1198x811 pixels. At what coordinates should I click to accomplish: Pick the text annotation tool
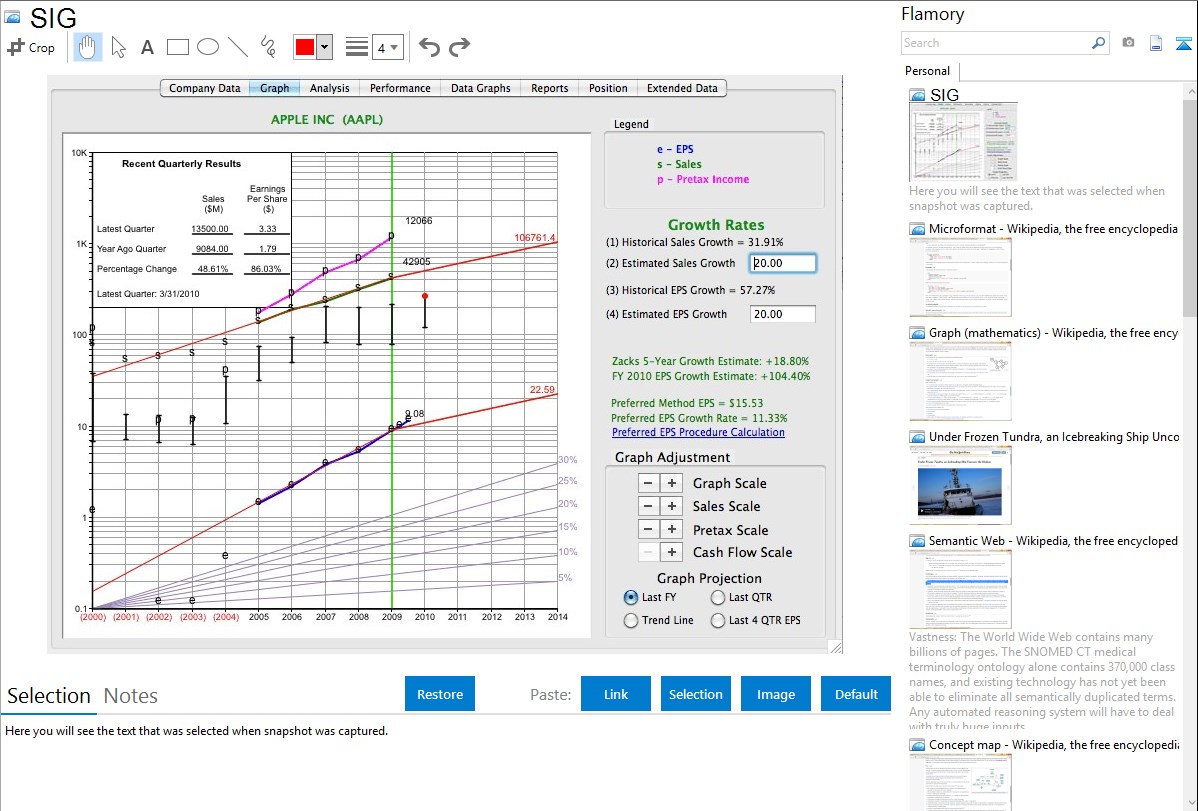click(147, 47)
